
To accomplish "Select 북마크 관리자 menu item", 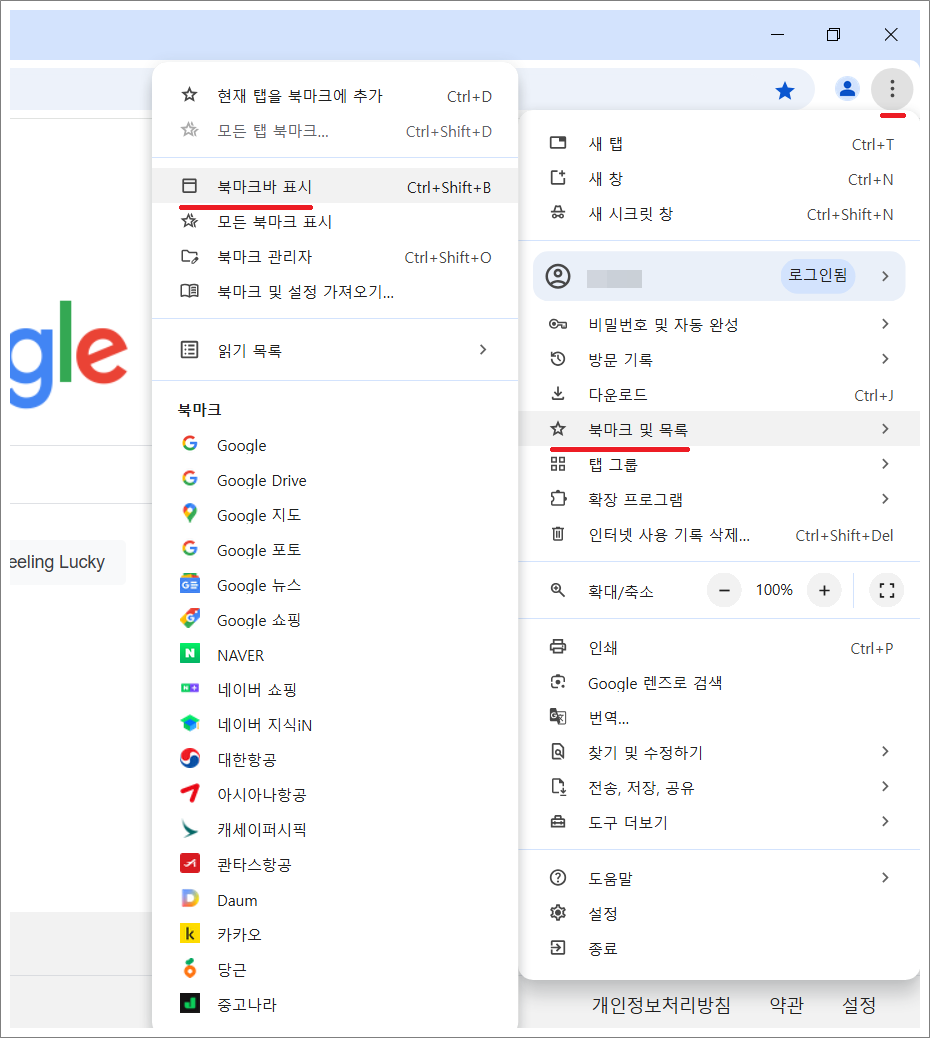I will click(264, 258).
